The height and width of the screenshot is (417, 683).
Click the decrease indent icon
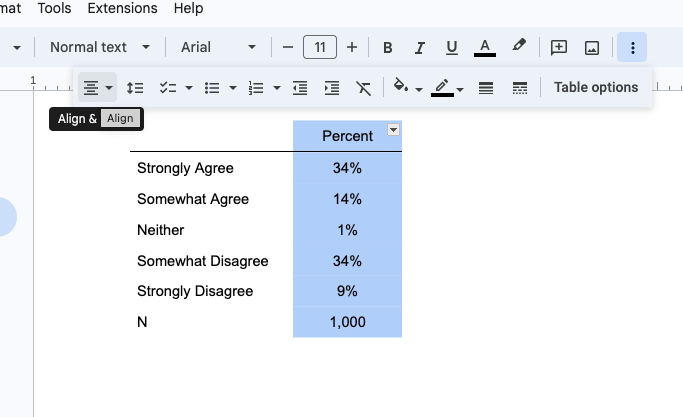point(300,88)
